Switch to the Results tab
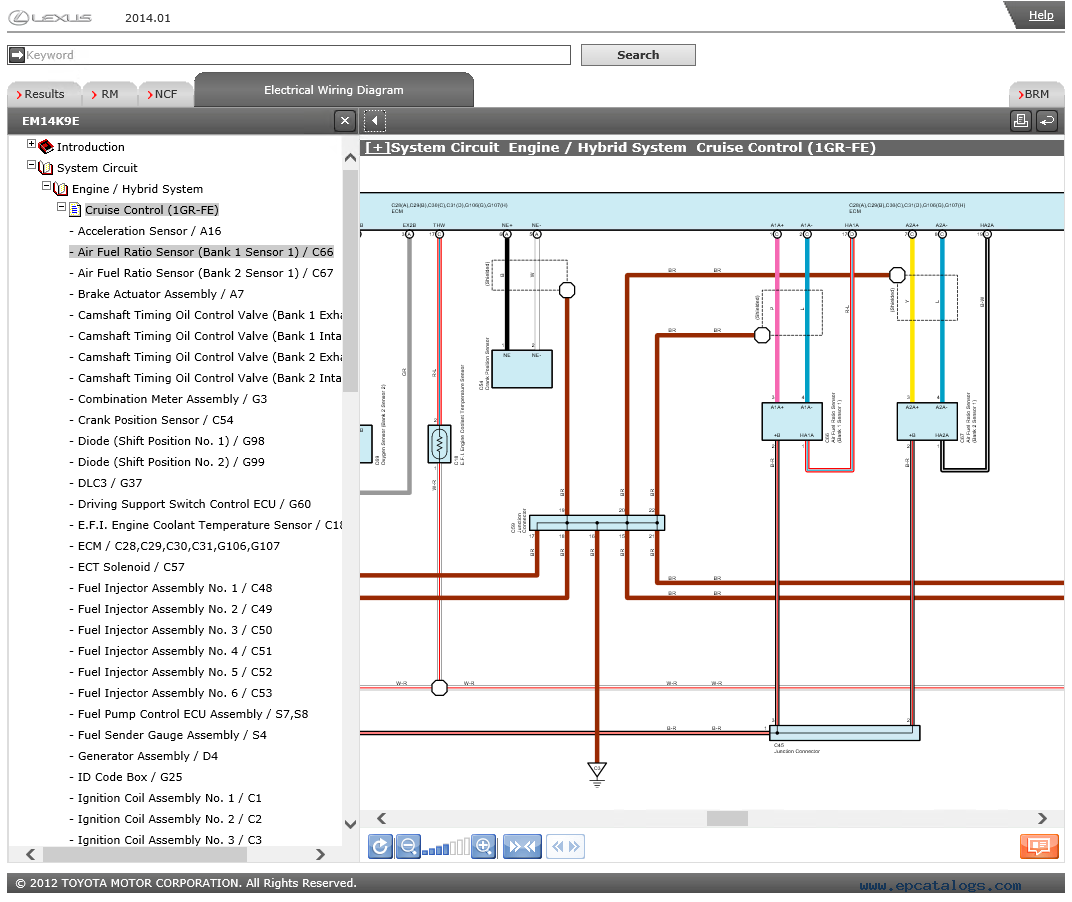 click(x=44, y=94)
